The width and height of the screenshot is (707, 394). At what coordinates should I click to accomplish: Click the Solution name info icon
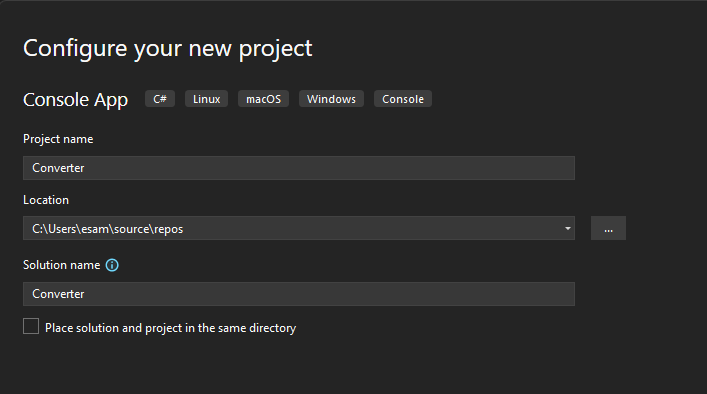[112, 265]
